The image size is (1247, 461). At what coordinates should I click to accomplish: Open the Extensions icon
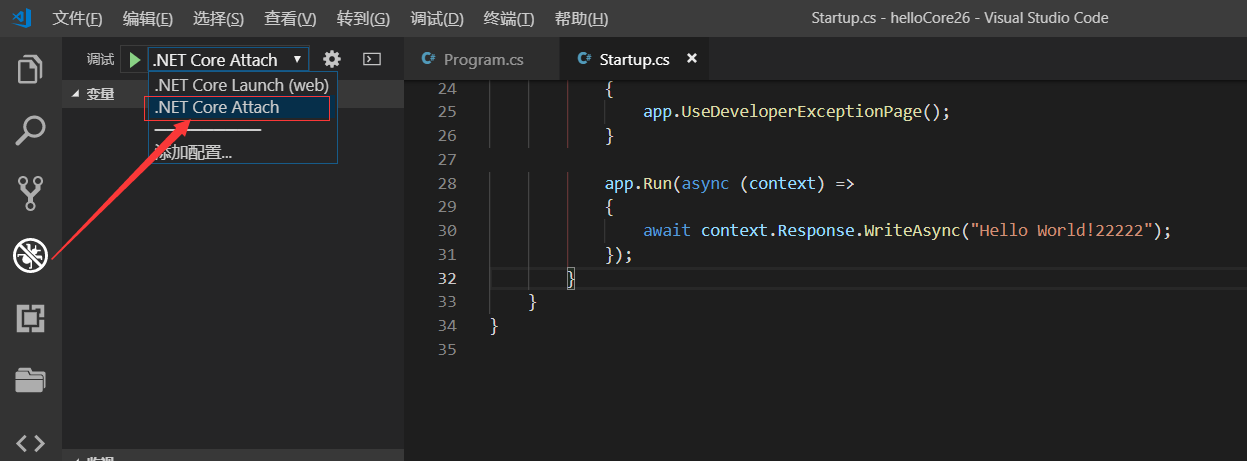pos(30,319)
